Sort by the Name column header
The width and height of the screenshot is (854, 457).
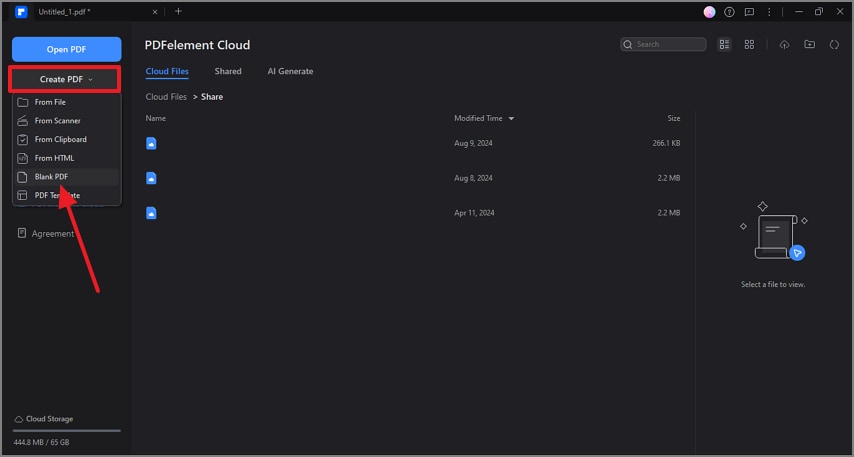[156, 118]
